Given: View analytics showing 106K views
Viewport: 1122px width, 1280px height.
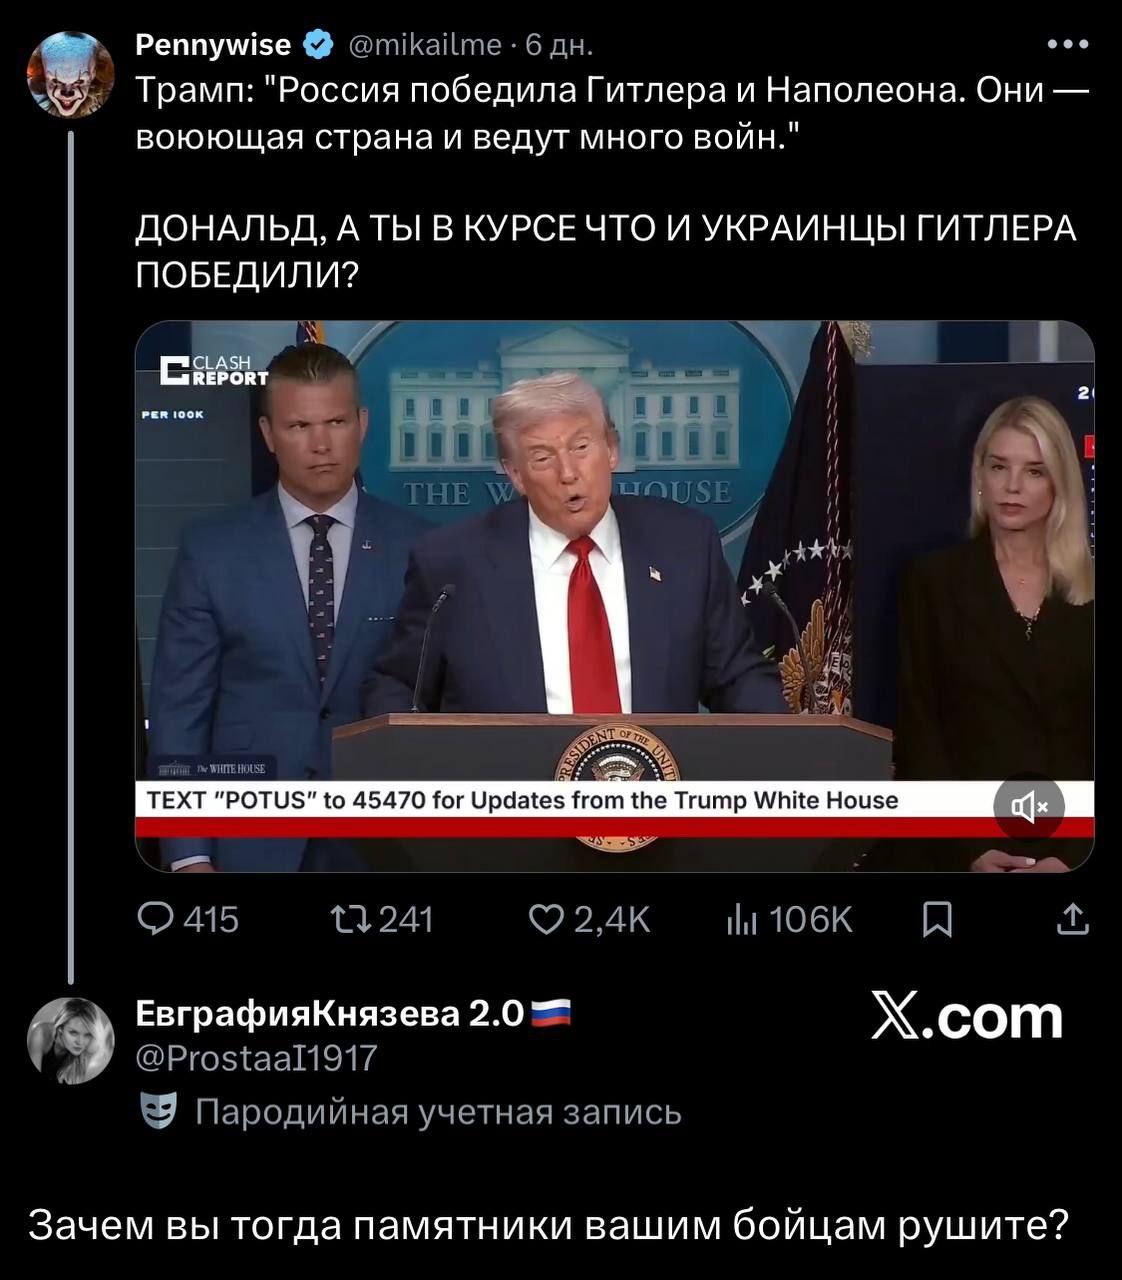Looking at the screenshot, I should click(x=790, y=919).
